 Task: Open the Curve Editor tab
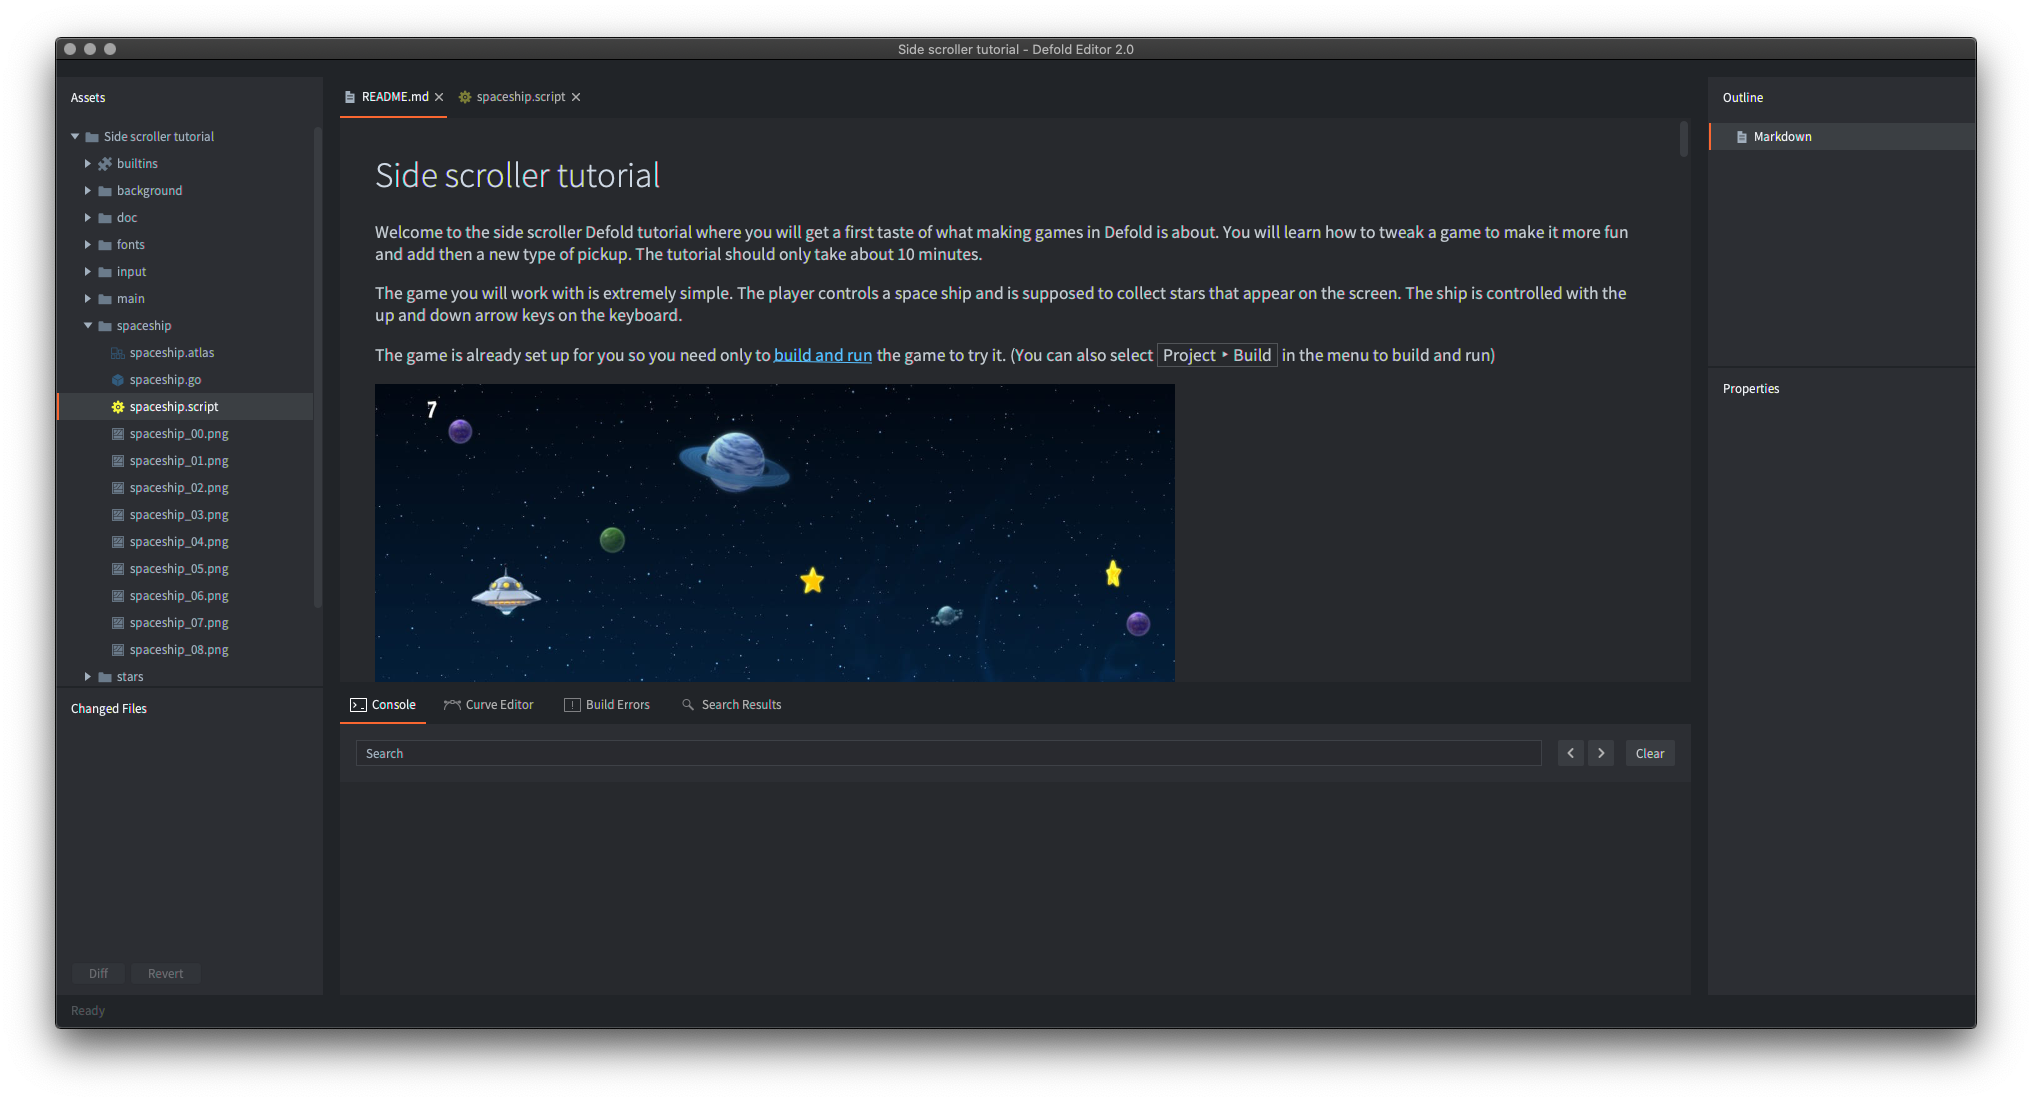pos(489,705)
